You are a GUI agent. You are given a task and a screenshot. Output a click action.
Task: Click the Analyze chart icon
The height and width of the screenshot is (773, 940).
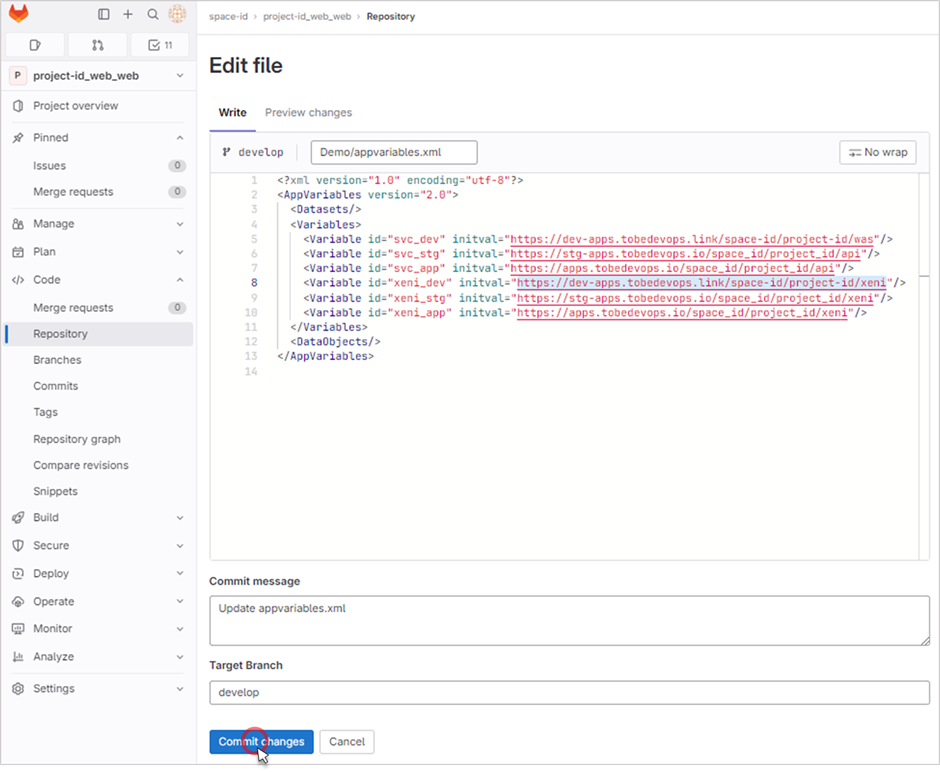pos(18,657)
